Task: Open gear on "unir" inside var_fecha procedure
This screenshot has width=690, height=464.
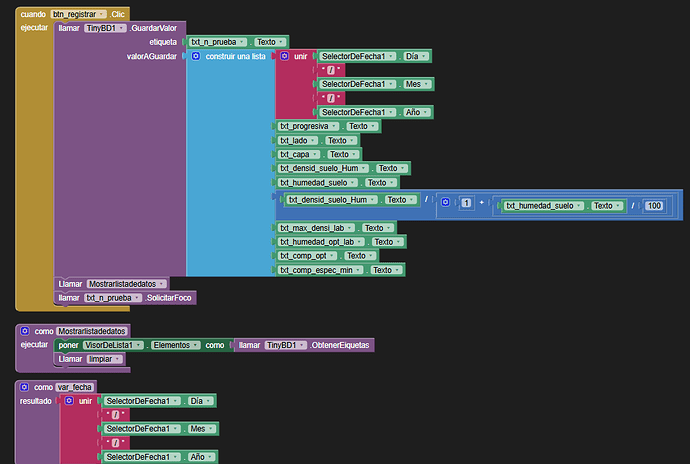Action: 69,400
